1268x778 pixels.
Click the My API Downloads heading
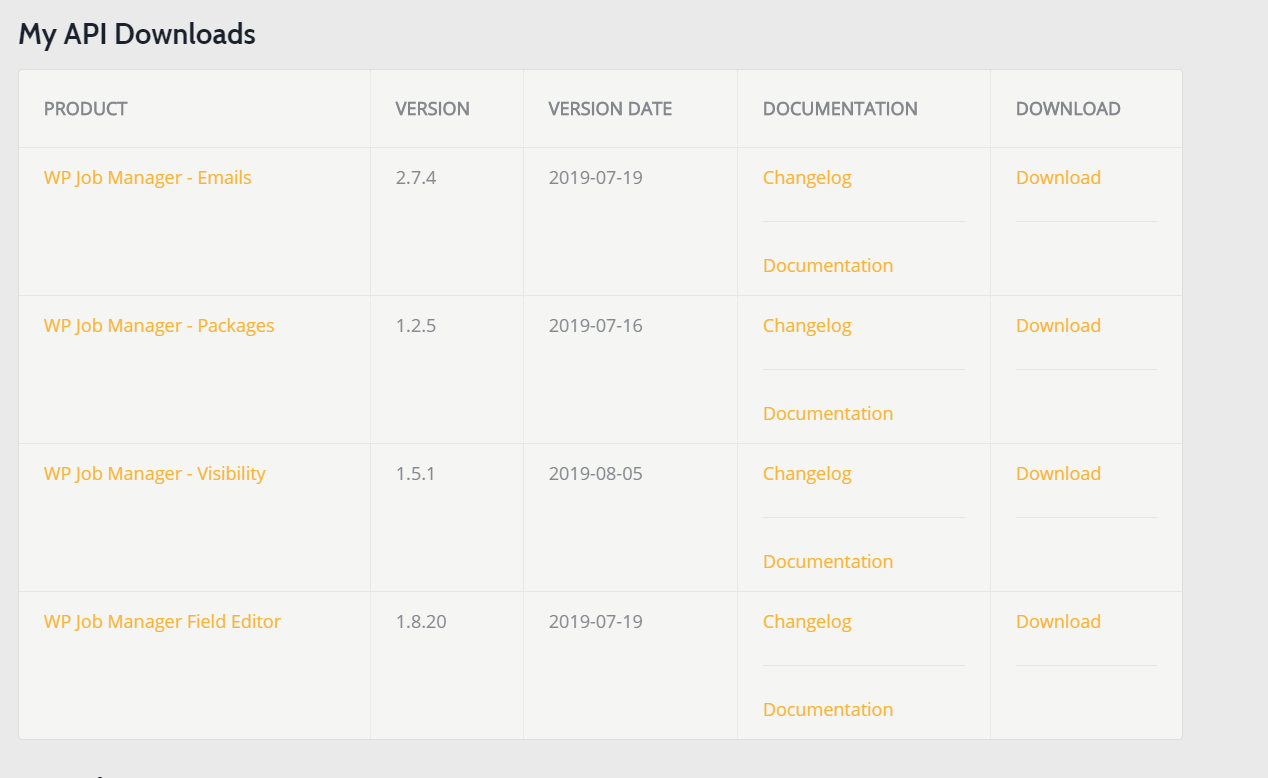tap(137, 35)
